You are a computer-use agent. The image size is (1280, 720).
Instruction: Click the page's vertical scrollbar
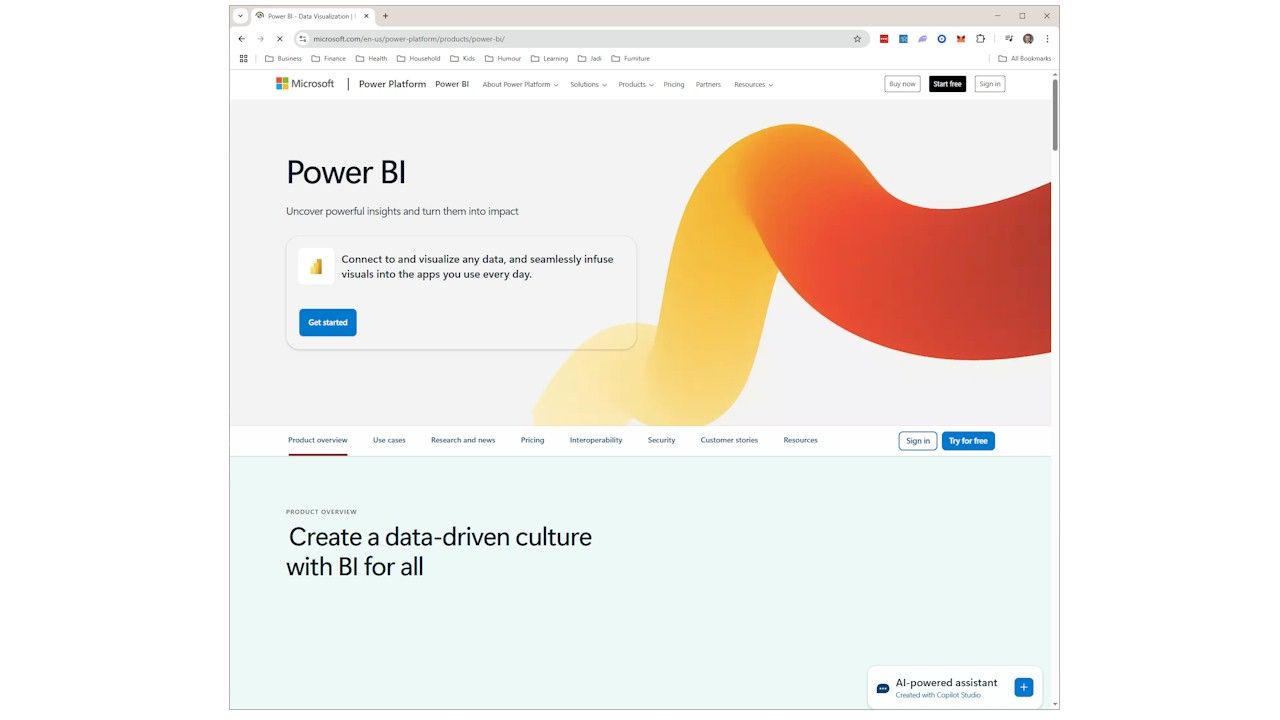(1055, 114)
